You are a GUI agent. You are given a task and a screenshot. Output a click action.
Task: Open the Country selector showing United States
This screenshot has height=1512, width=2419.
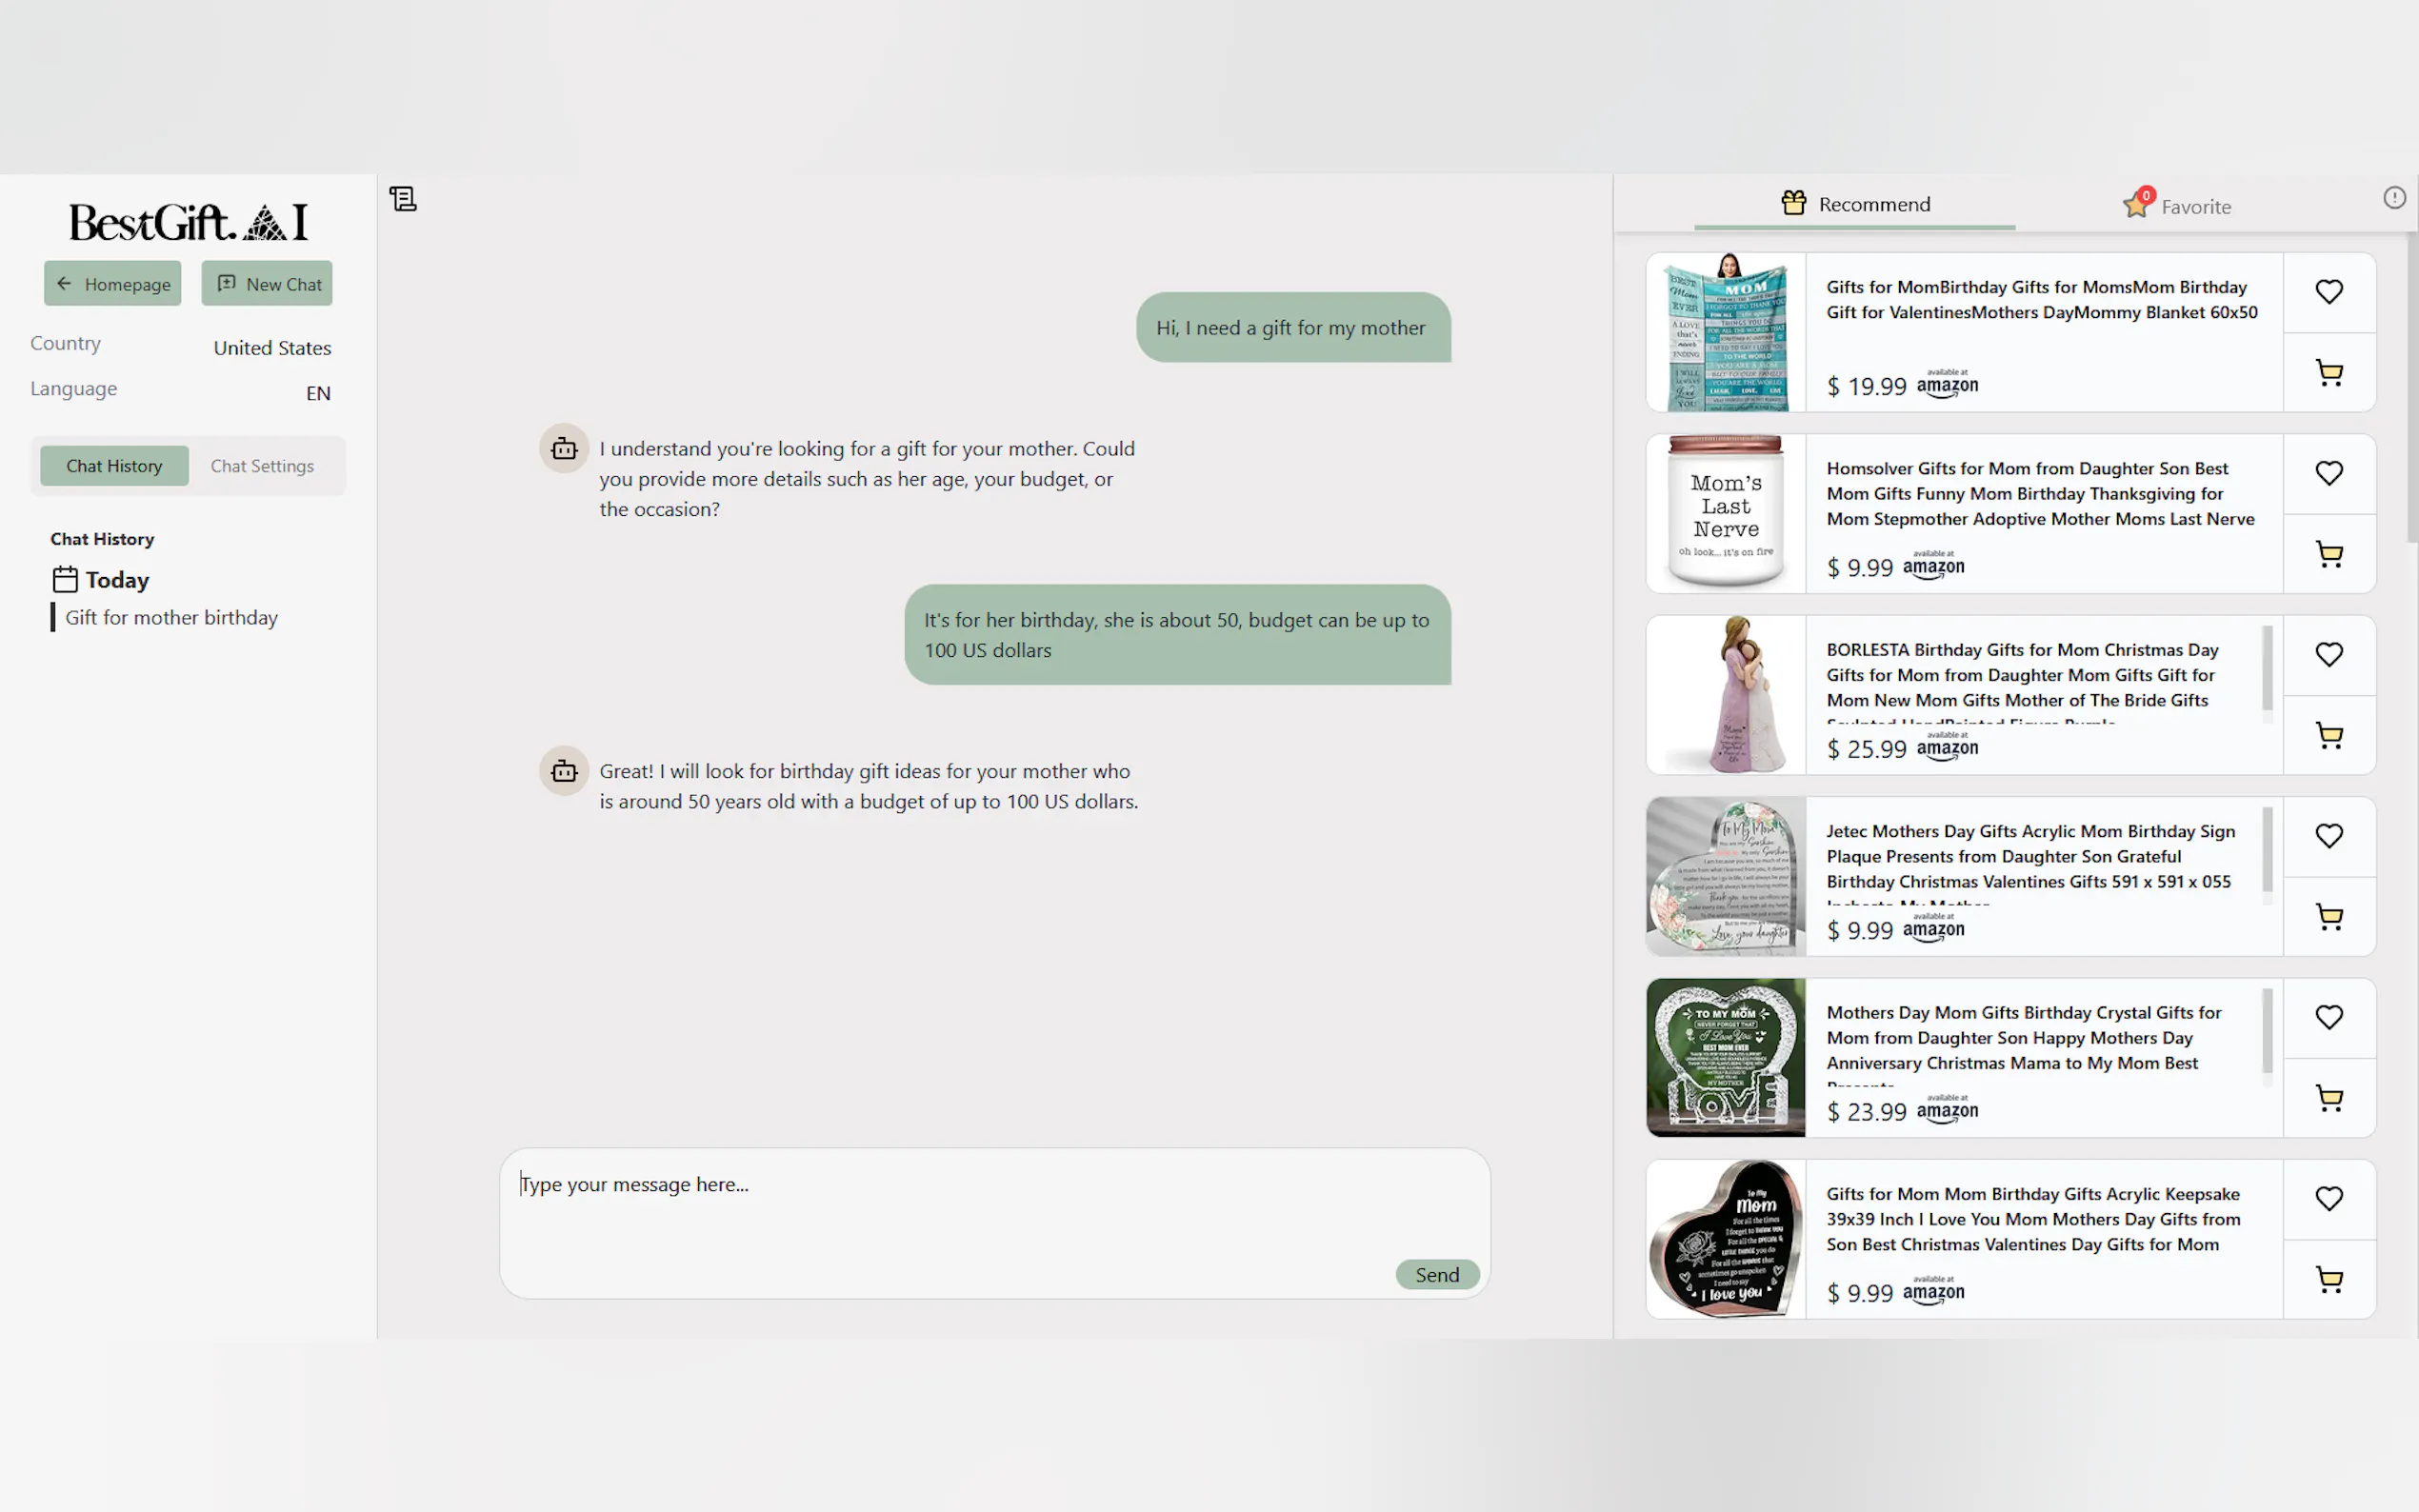(271, 348)
